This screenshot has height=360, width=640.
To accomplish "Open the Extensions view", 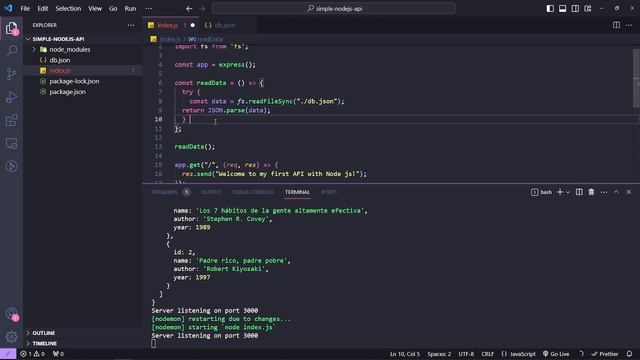I will [x=11, y=120].
